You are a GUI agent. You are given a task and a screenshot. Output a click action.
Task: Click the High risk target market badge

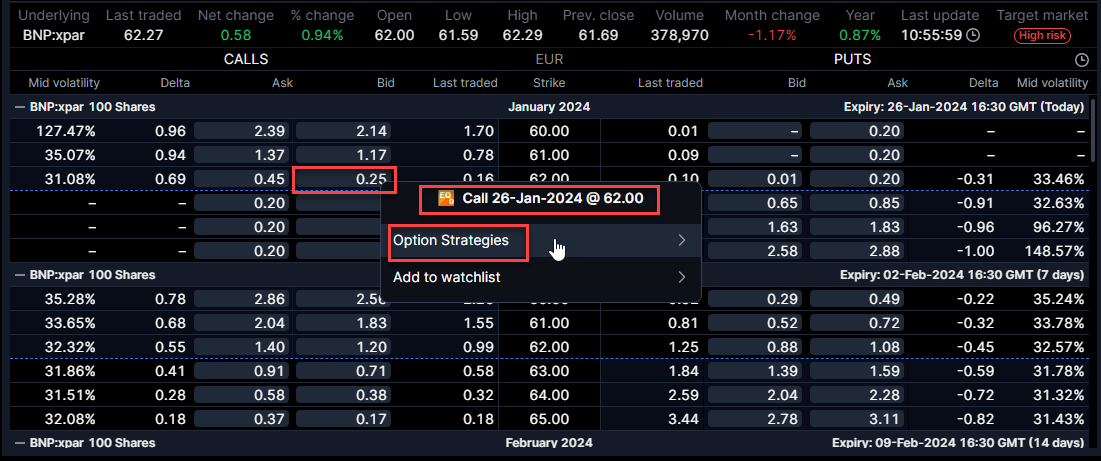coord(1042,35)
